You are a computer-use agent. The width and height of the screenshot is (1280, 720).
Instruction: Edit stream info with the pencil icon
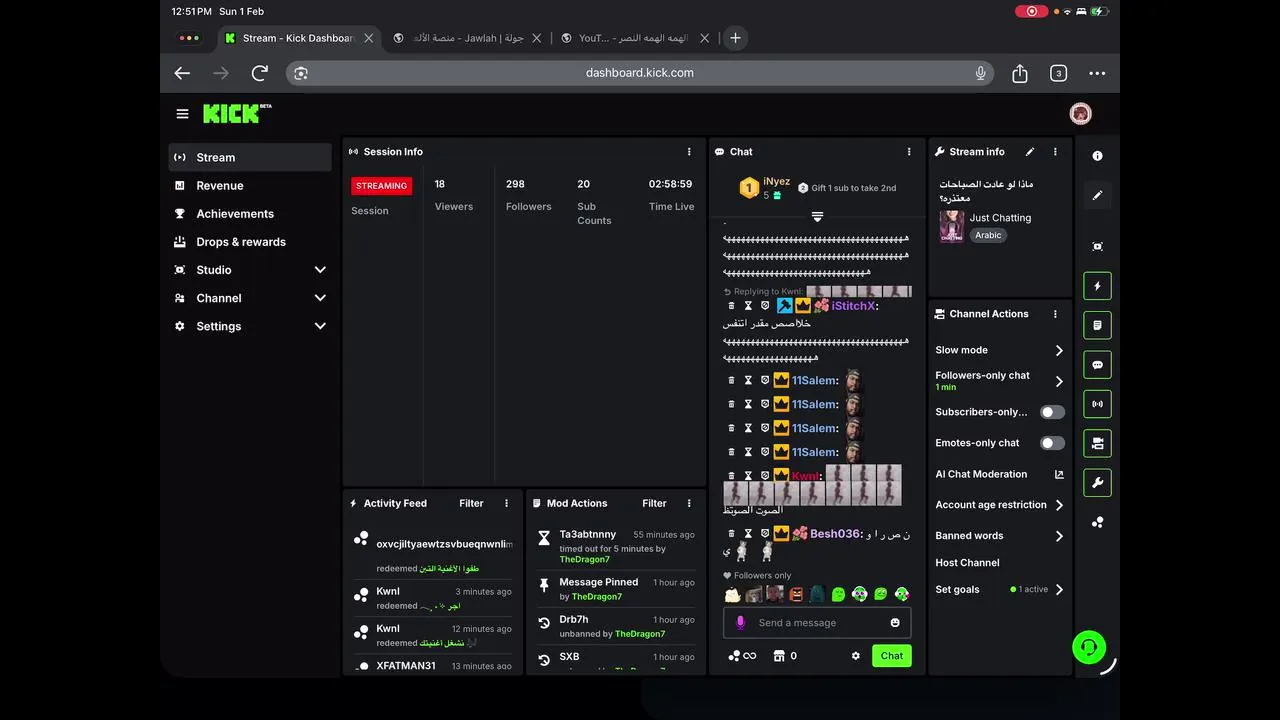tap(1030, 152)
